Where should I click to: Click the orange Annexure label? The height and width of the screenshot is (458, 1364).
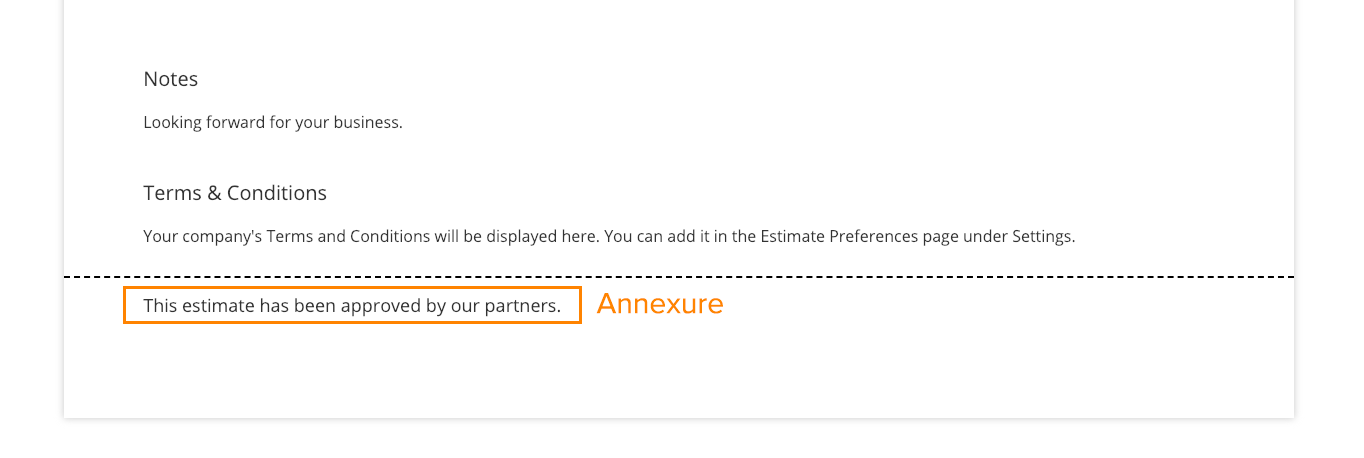click(660, 304)
